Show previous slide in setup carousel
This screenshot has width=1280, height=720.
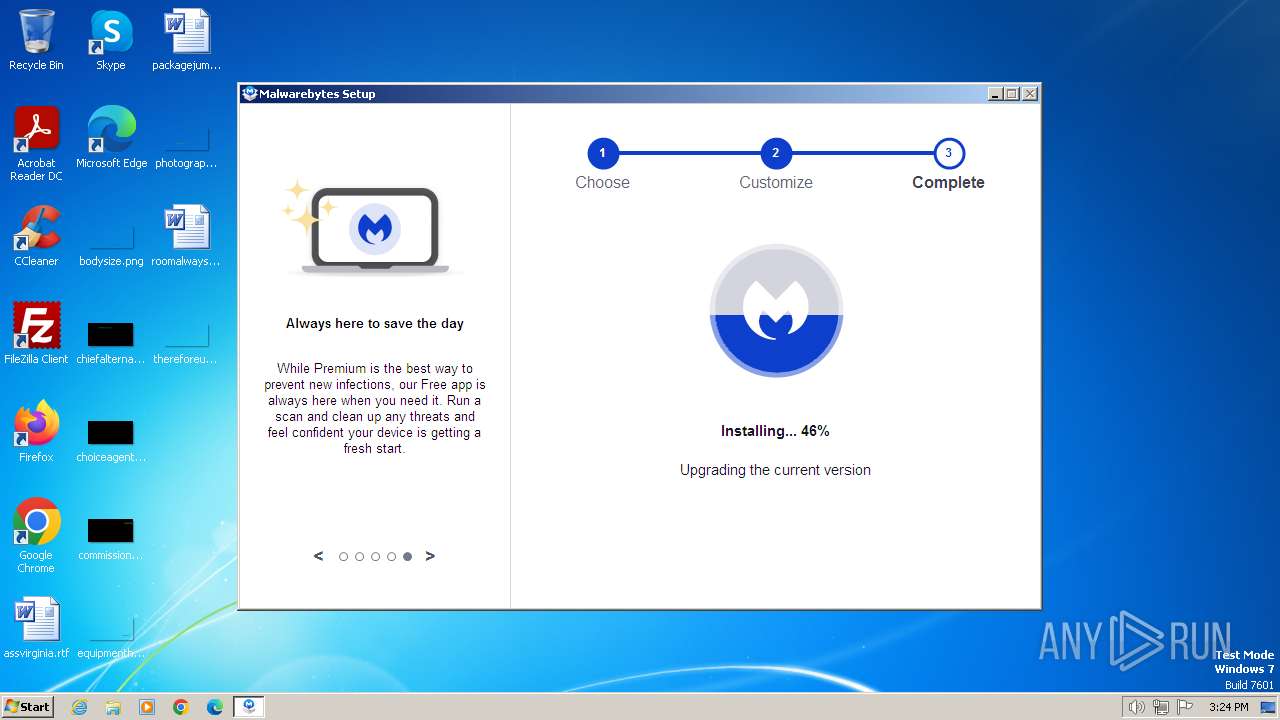318,556
